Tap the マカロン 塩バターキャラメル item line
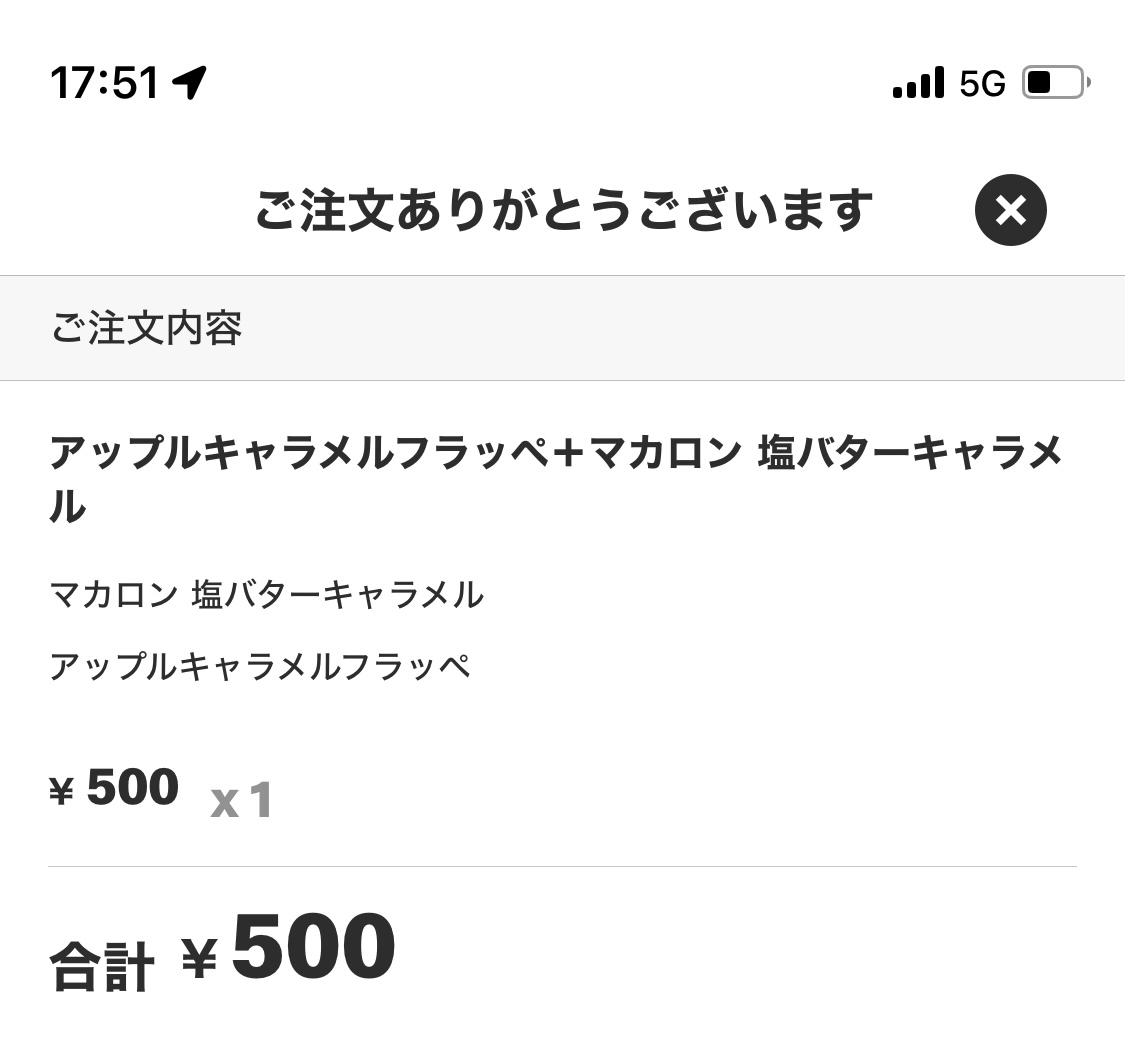1125x1042 pixels. [267, 595]
